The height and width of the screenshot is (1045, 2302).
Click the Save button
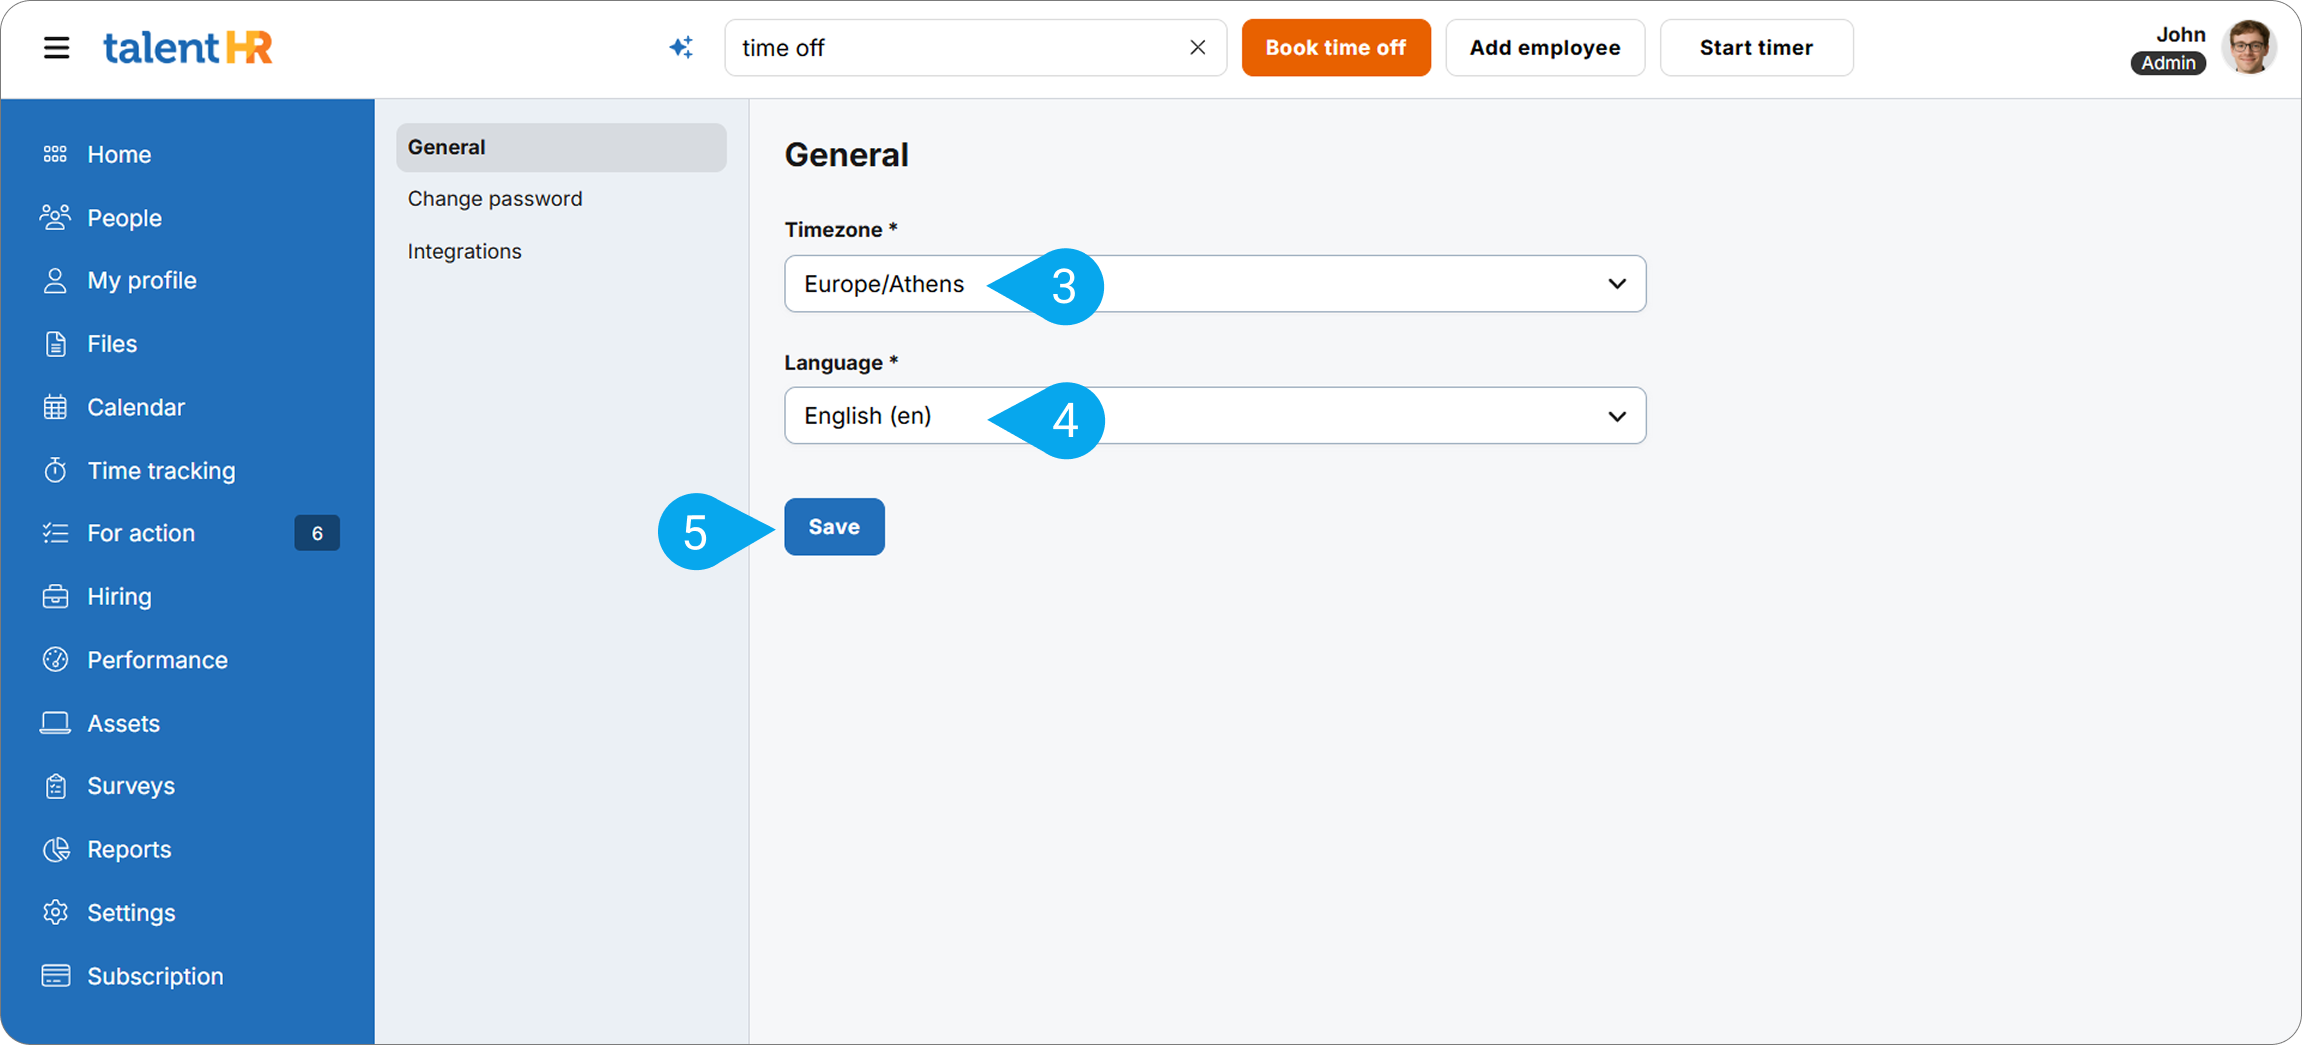point(833,527)
